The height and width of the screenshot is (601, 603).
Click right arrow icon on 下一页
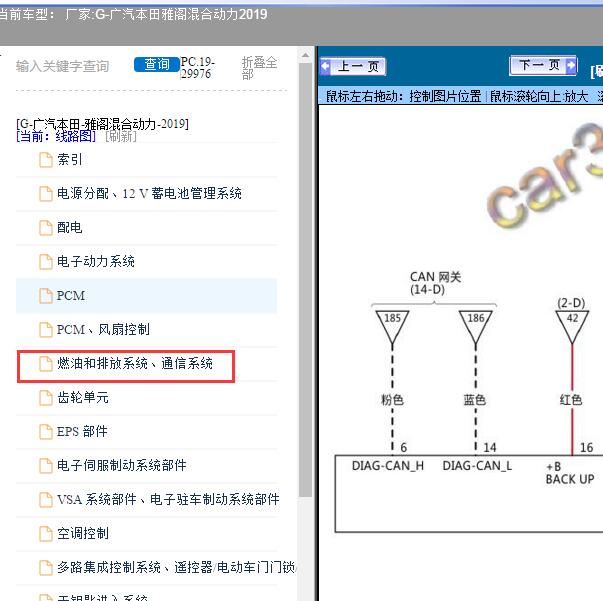tap(571, 65)
